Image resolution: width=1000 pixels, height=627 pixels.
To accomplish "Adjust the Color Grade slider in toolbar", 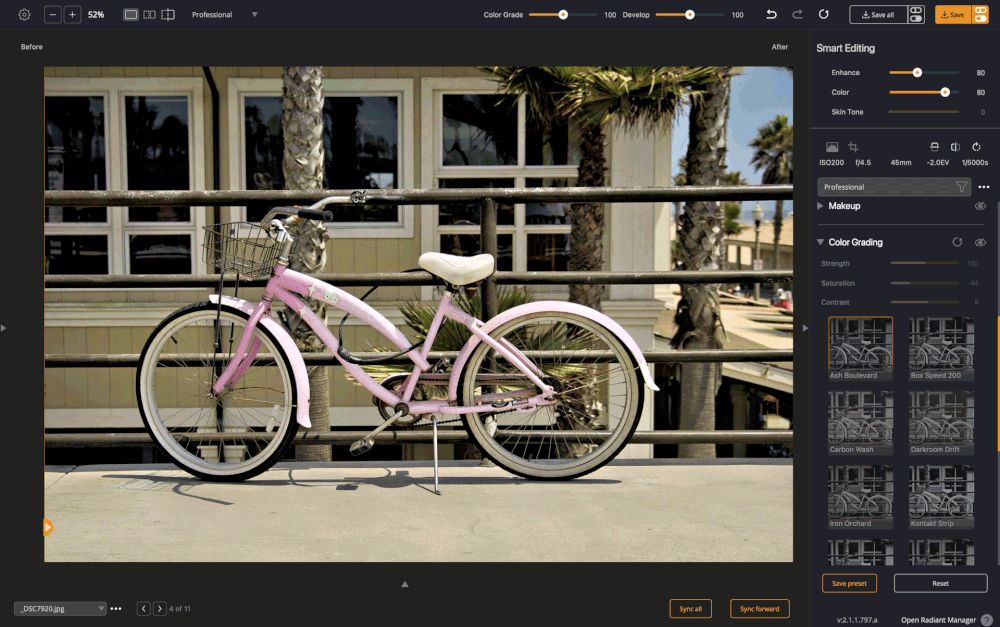I will tap(562, 15).
